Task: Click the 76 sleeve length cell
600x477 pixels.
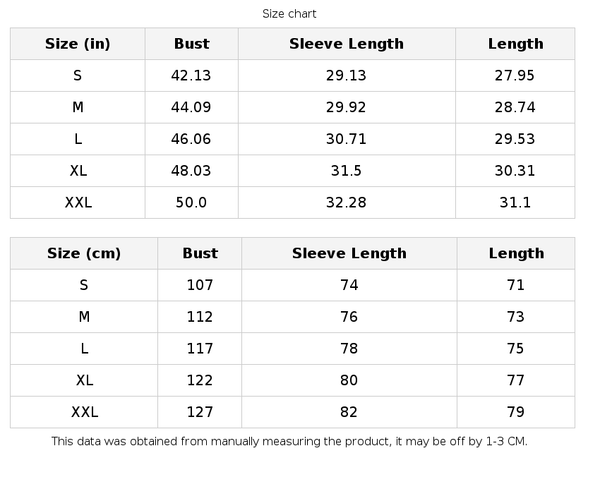Action: pyautogui.click(x=349, y=317)
